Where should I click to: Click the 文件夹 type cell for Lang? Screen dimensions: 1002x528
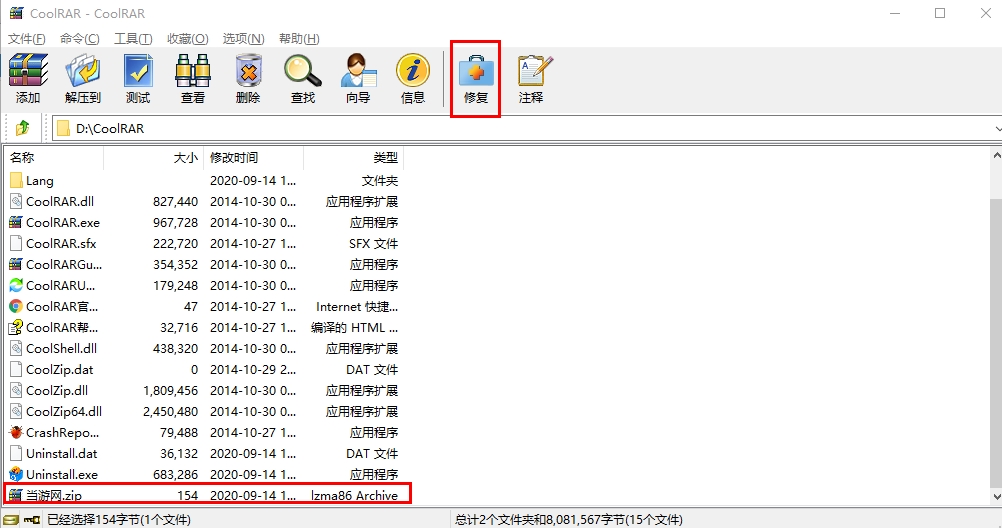[380, 181]
